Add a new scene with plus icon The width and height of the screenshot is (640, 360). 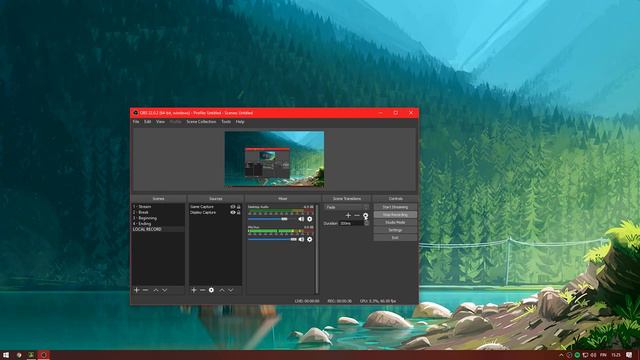pyautogui.click(x=137, y=290)
